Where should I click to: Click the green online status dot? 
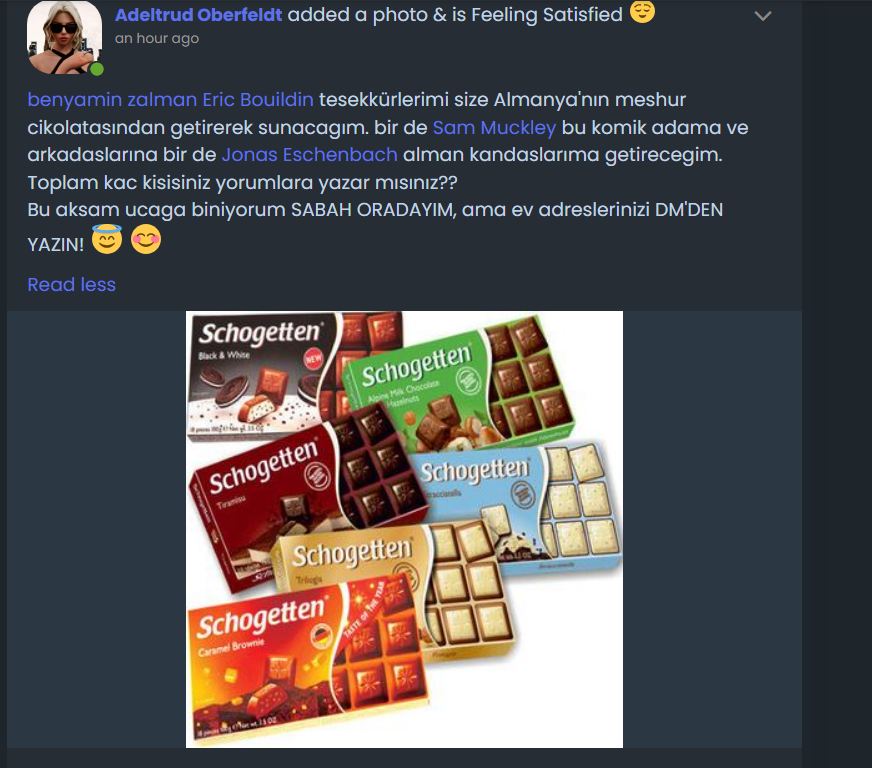tap(97, 69)
